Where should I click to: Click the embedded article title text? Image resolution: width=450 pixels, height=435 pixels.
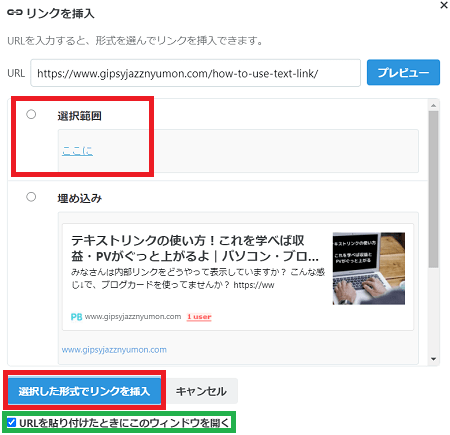(195, 248)
